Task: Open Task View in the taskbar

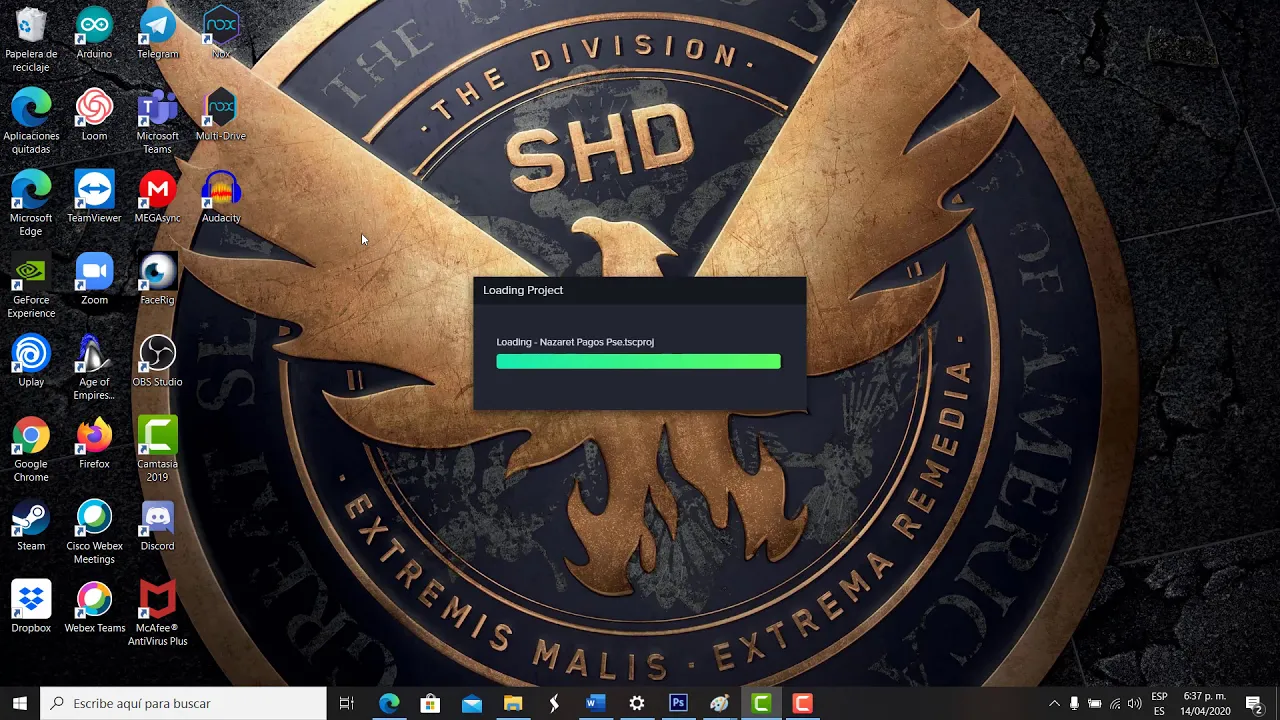Action: [x=347, y=703]
